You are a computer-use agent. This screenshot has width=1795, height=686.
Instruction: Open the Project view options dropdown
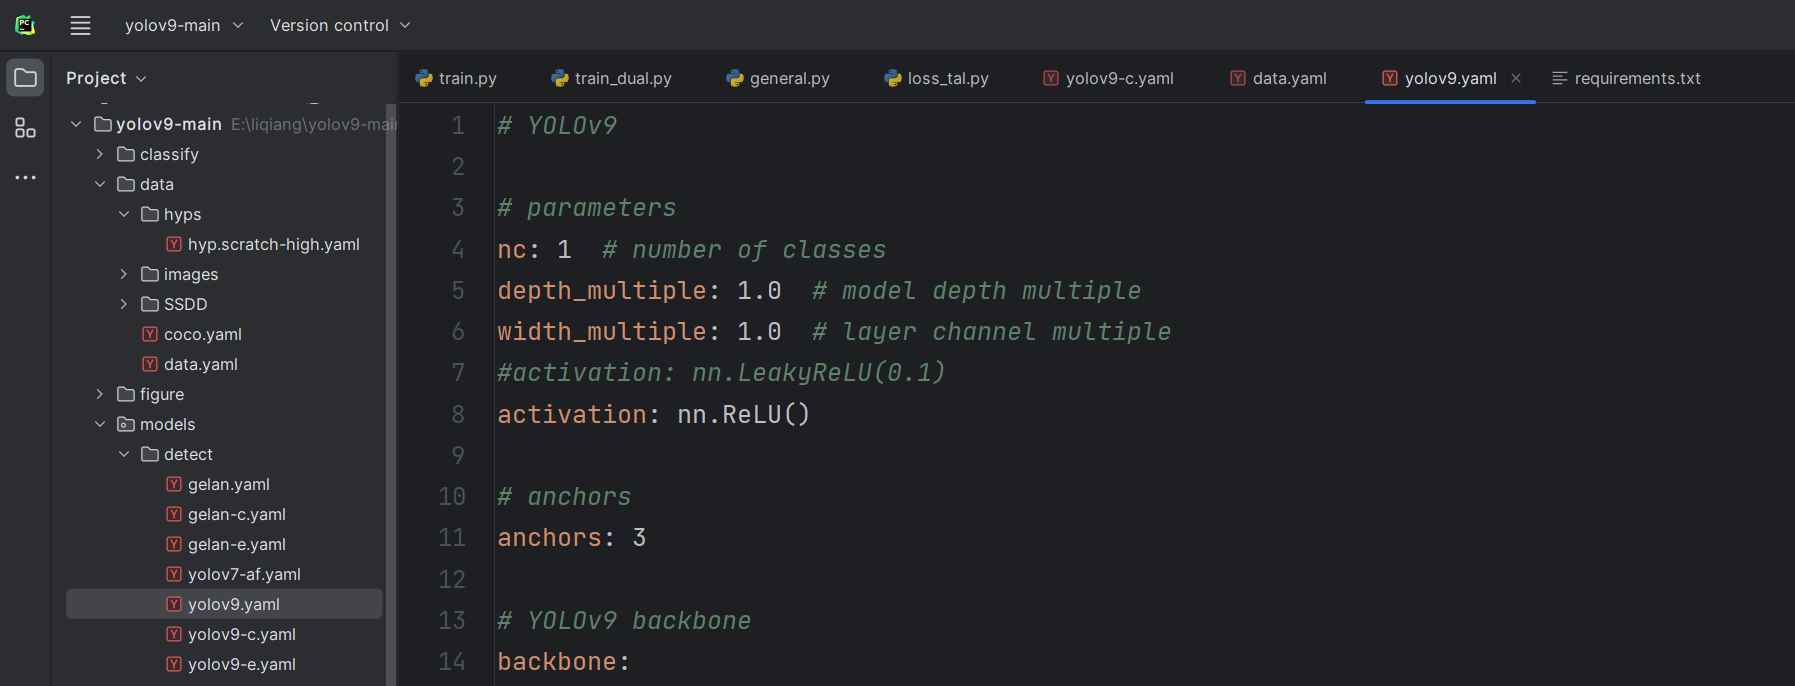pyautogui.click(x=106, y=78)
